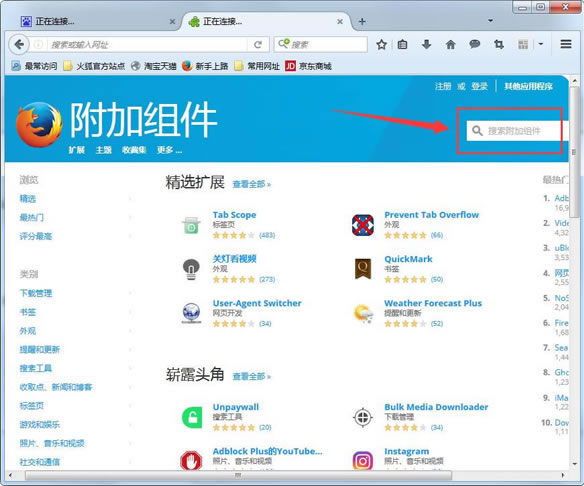Click the 注册 link
Viewport: 584px width, 486px height.
(x=443, y=86)
